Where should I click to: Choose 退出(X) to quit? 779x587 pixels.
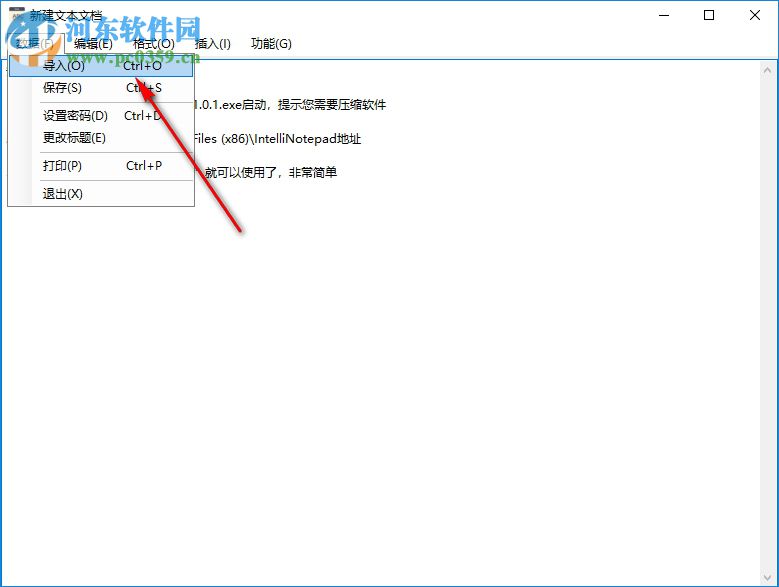tap(101, 194)
